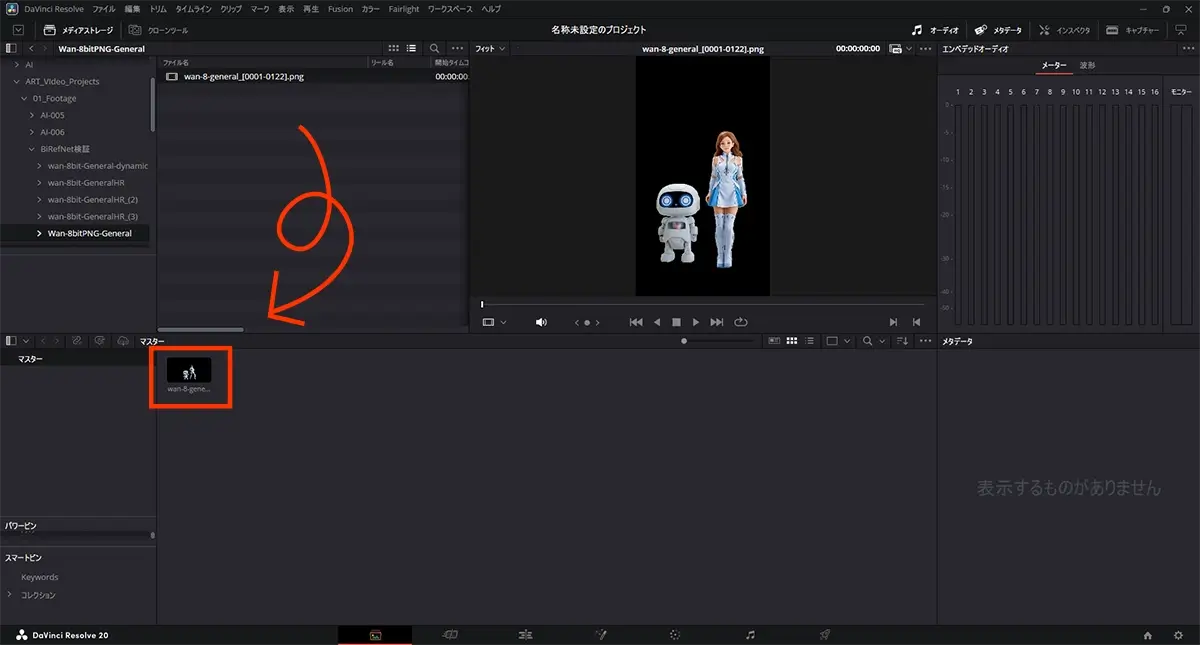Switch media pool to thumbnail view
1200x645 pixels.
(791, 341)
